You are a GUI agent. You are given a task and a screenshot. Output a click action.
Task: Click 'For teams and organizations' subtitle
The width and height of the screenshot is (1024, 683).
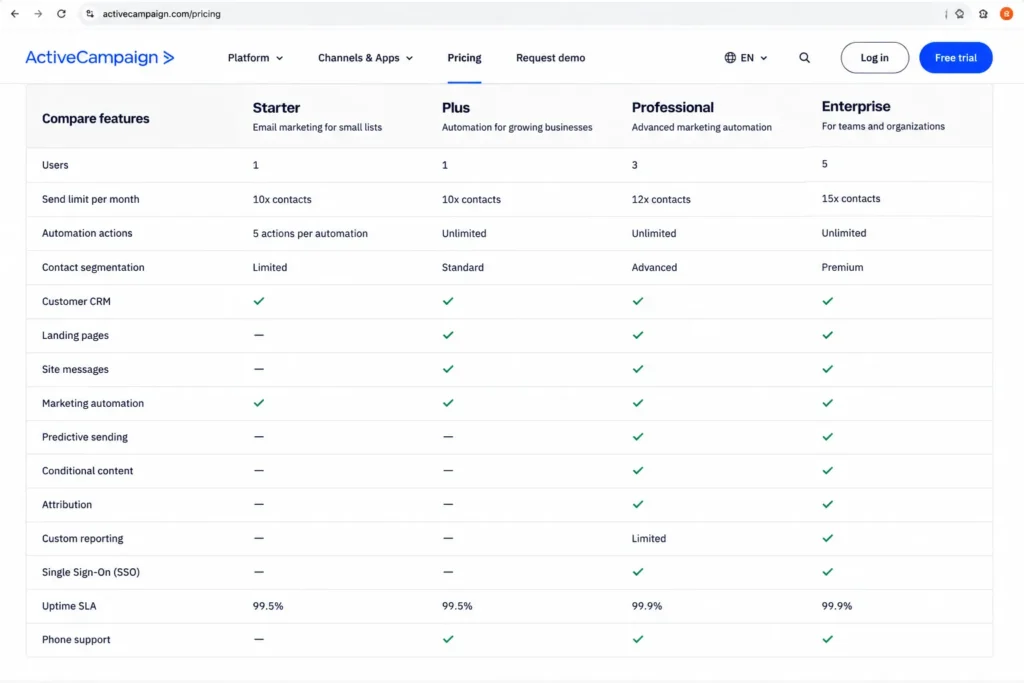pos(883,126)
